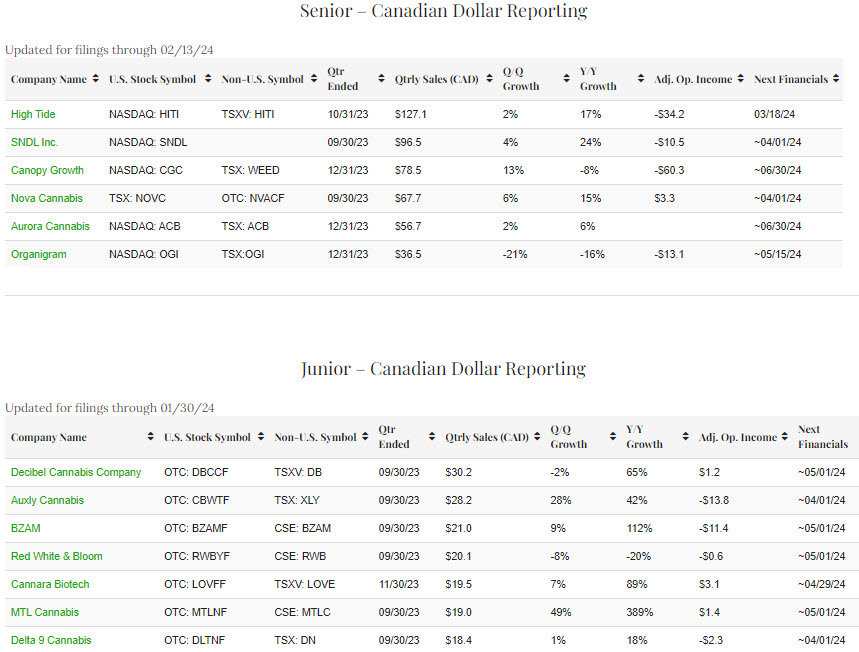Viewport: 859px width, 652px height.
Task: Click Senior table U.S. Stock Symbol sort icon
Action: tap(208, 79)
